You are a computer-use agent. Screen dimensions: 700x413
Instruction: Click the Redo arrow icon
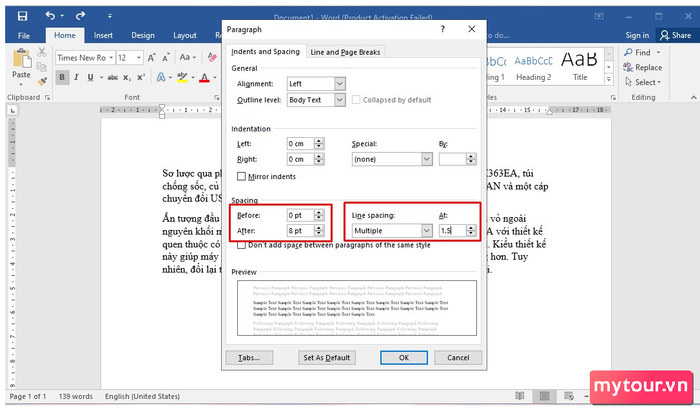coord(80,16)
